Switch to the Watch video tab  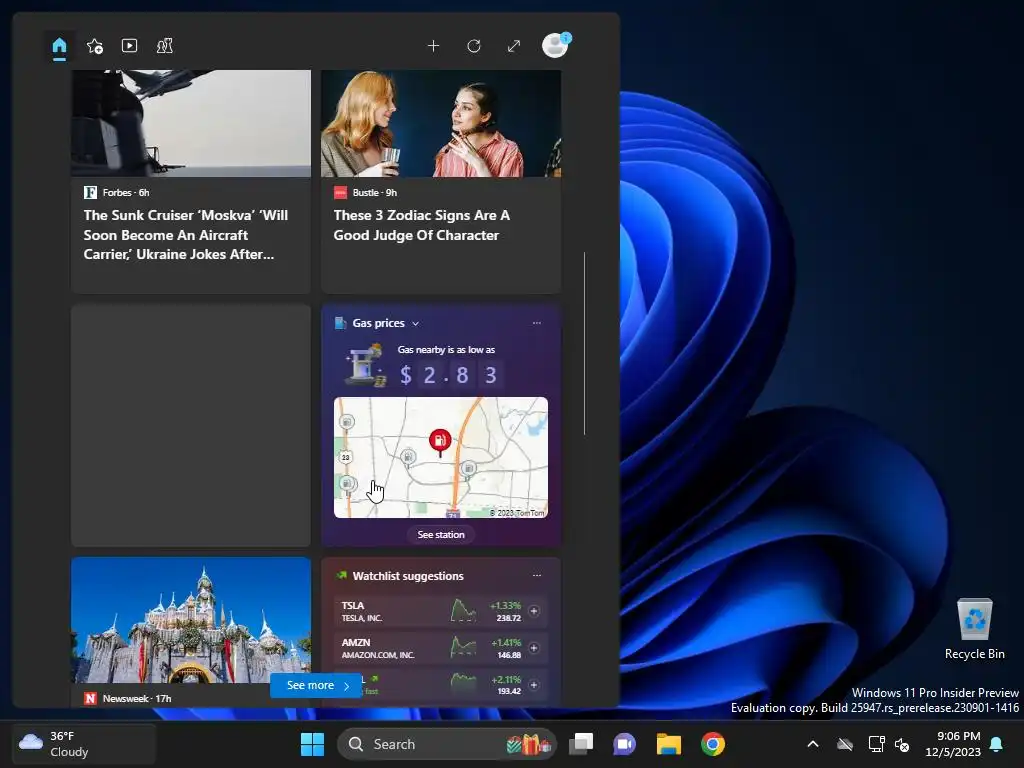129,46
